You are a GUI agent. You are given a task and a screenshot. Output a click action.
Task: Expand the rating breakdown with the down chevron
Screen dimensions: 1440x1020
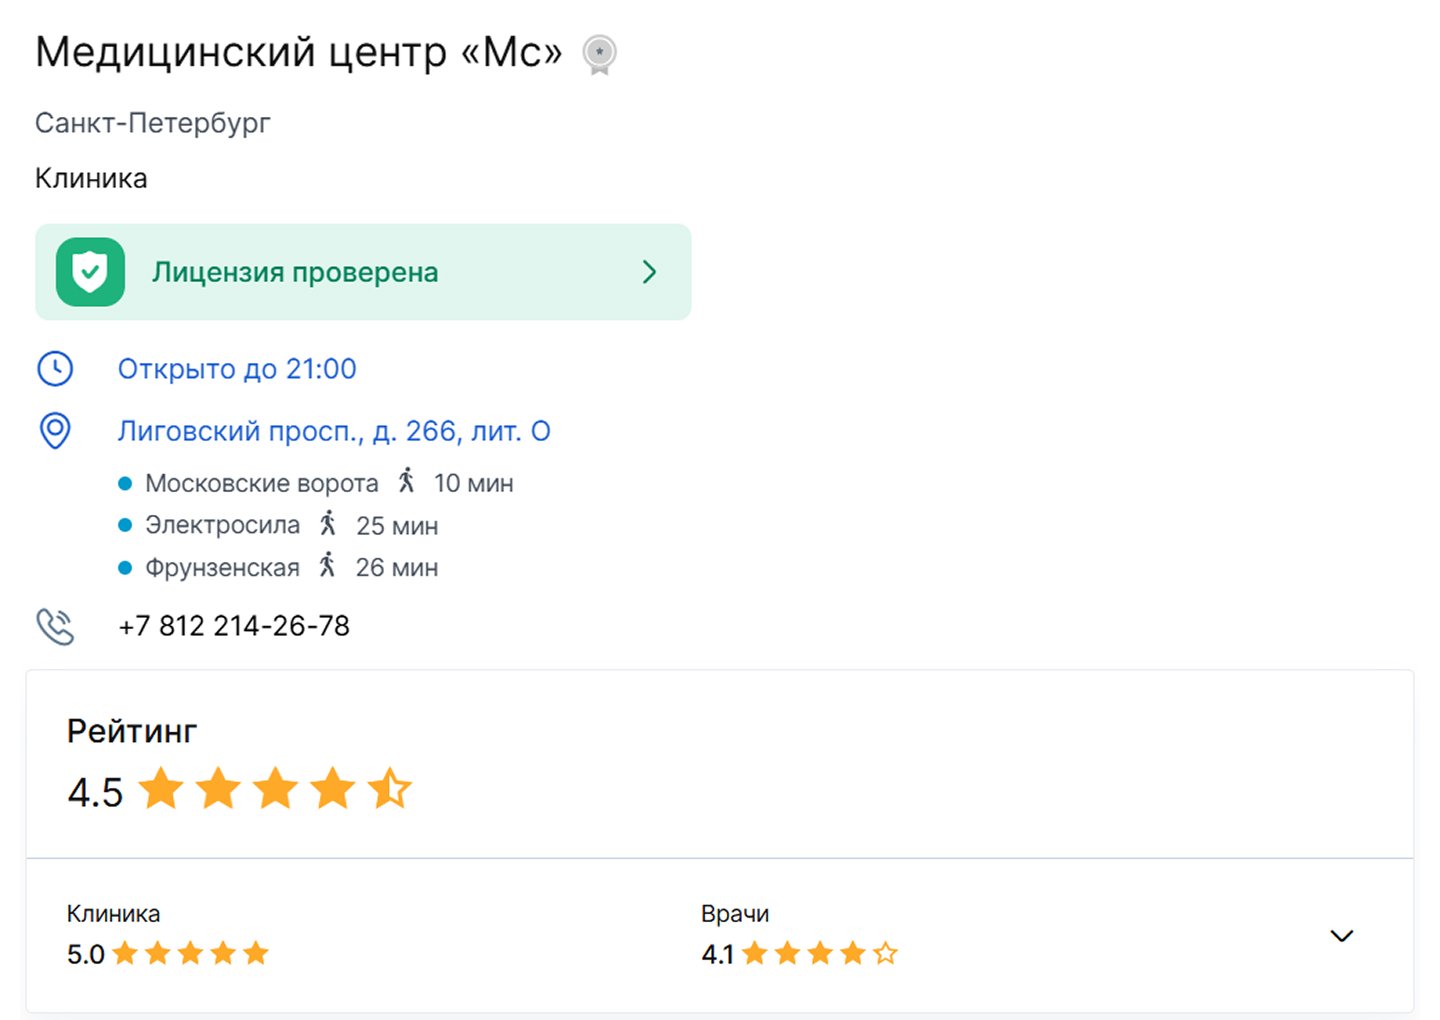click(x=1342, y=936)
